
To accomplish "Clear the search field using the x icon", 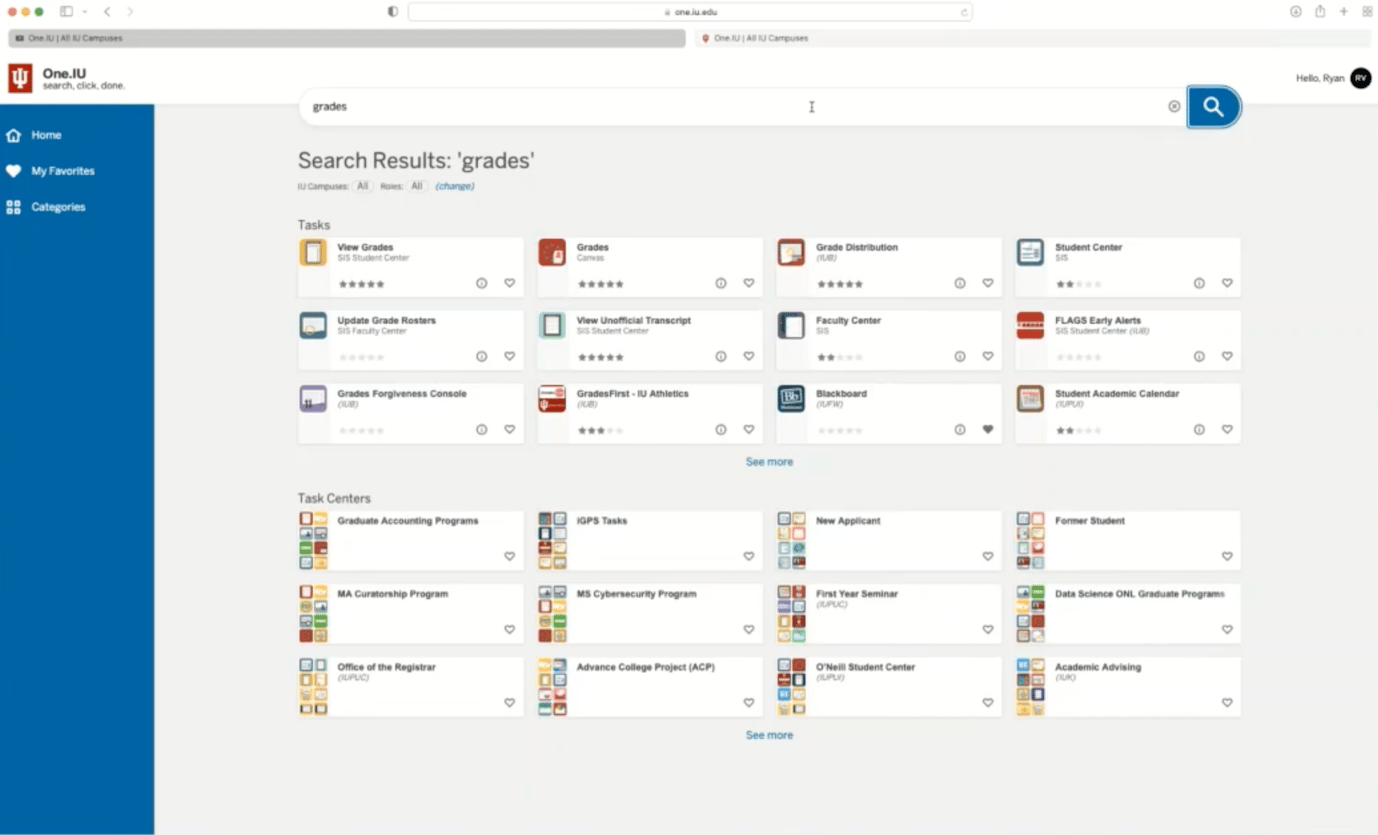I will click(1173, 106).
